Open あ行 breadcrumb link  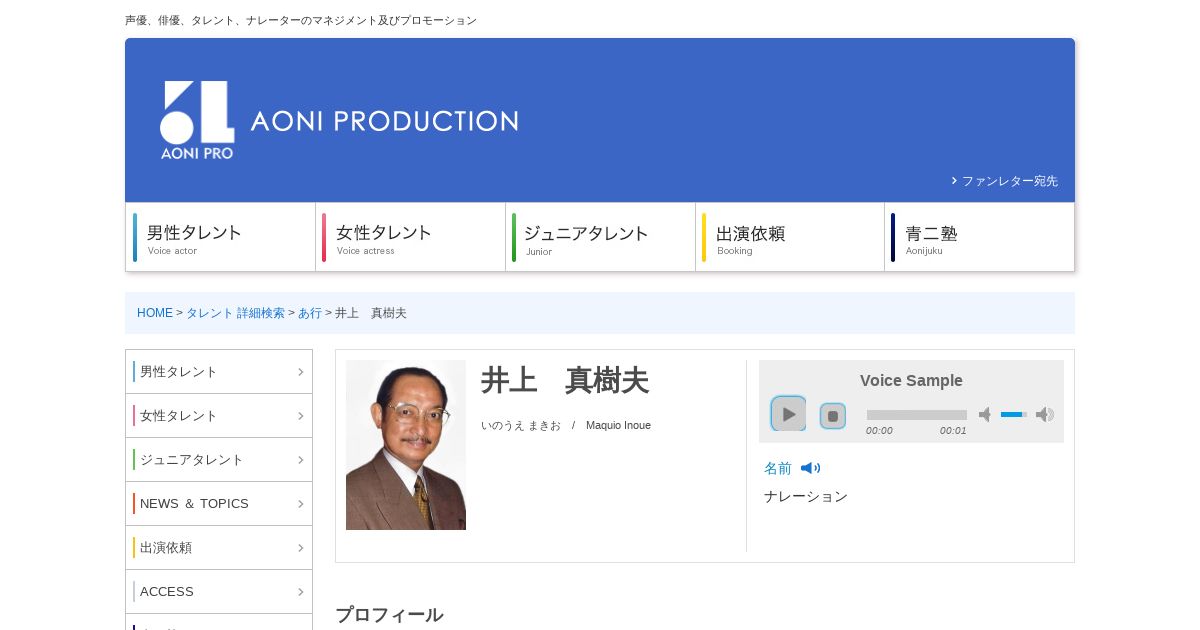tap(310, 313)
